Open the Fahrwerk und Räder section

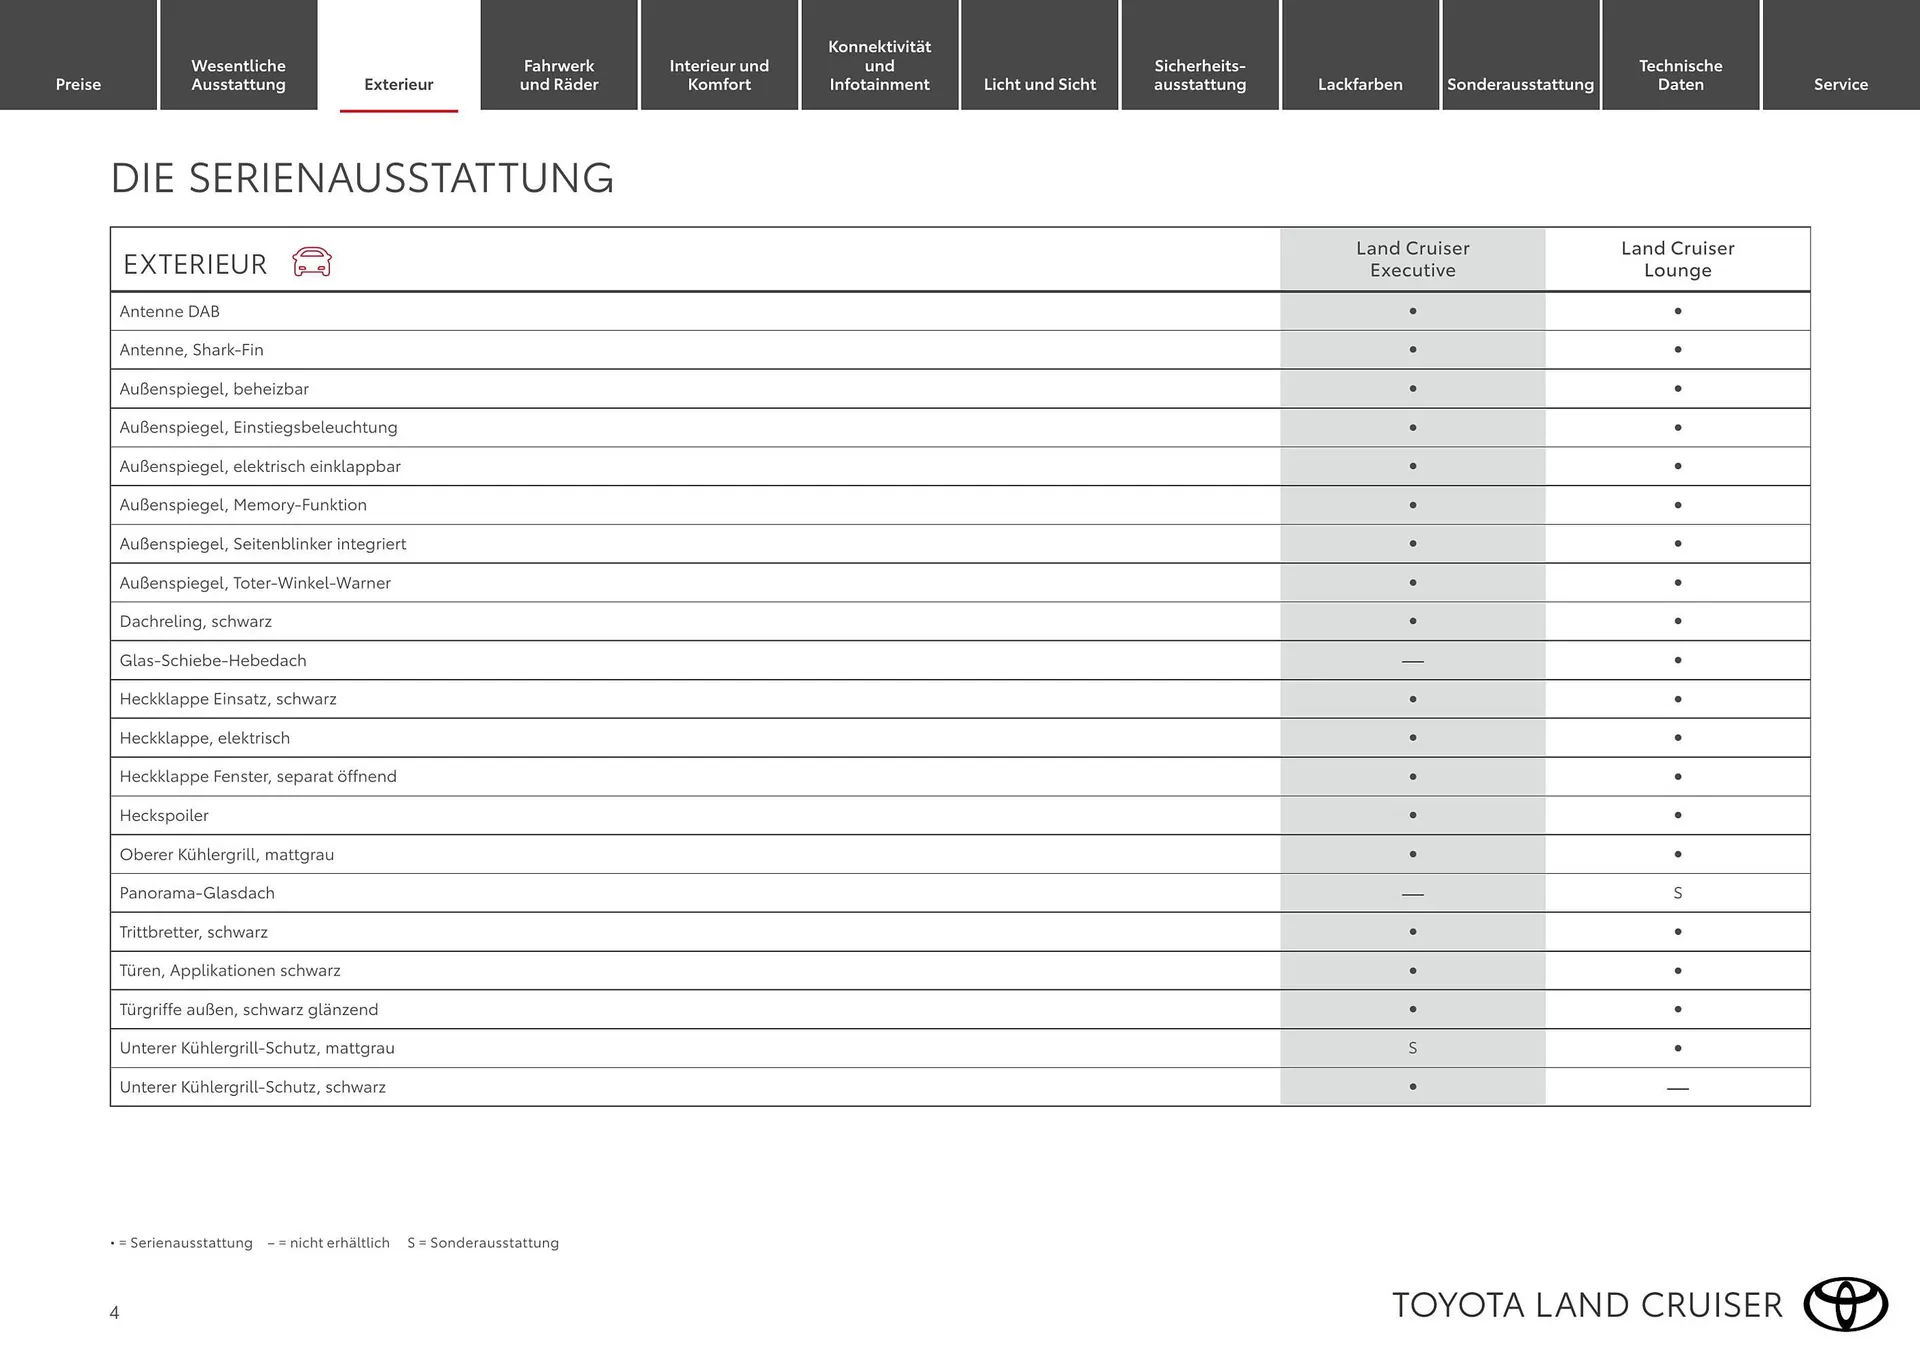click(558, 75)
